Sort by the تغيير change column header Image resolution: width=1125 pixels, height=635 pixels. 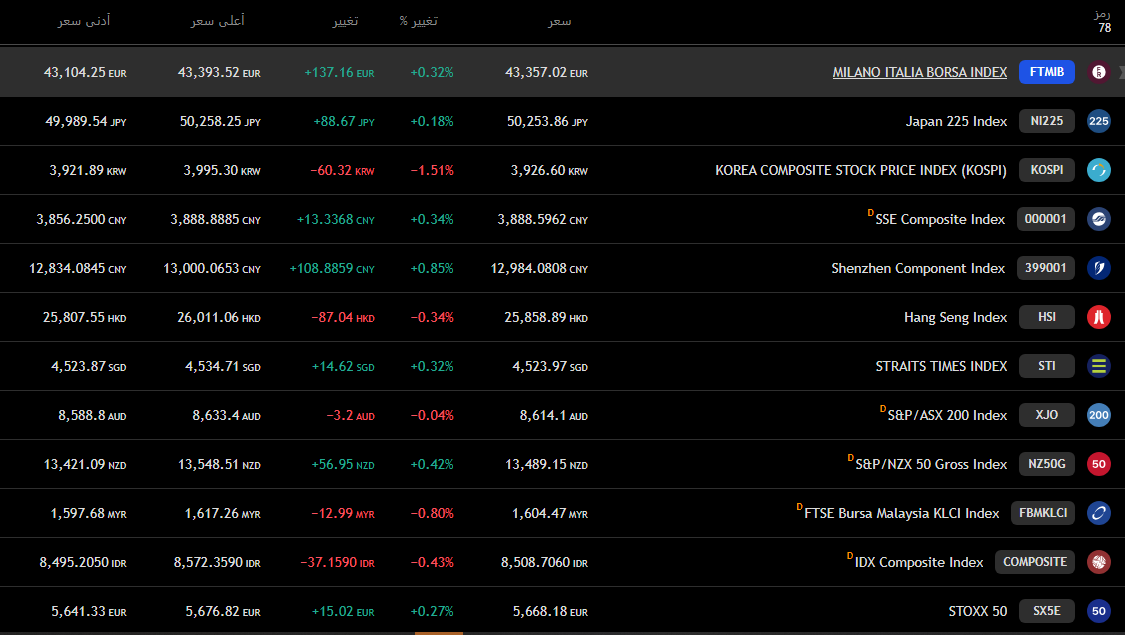pyautogui.click(x=345, y=22)
